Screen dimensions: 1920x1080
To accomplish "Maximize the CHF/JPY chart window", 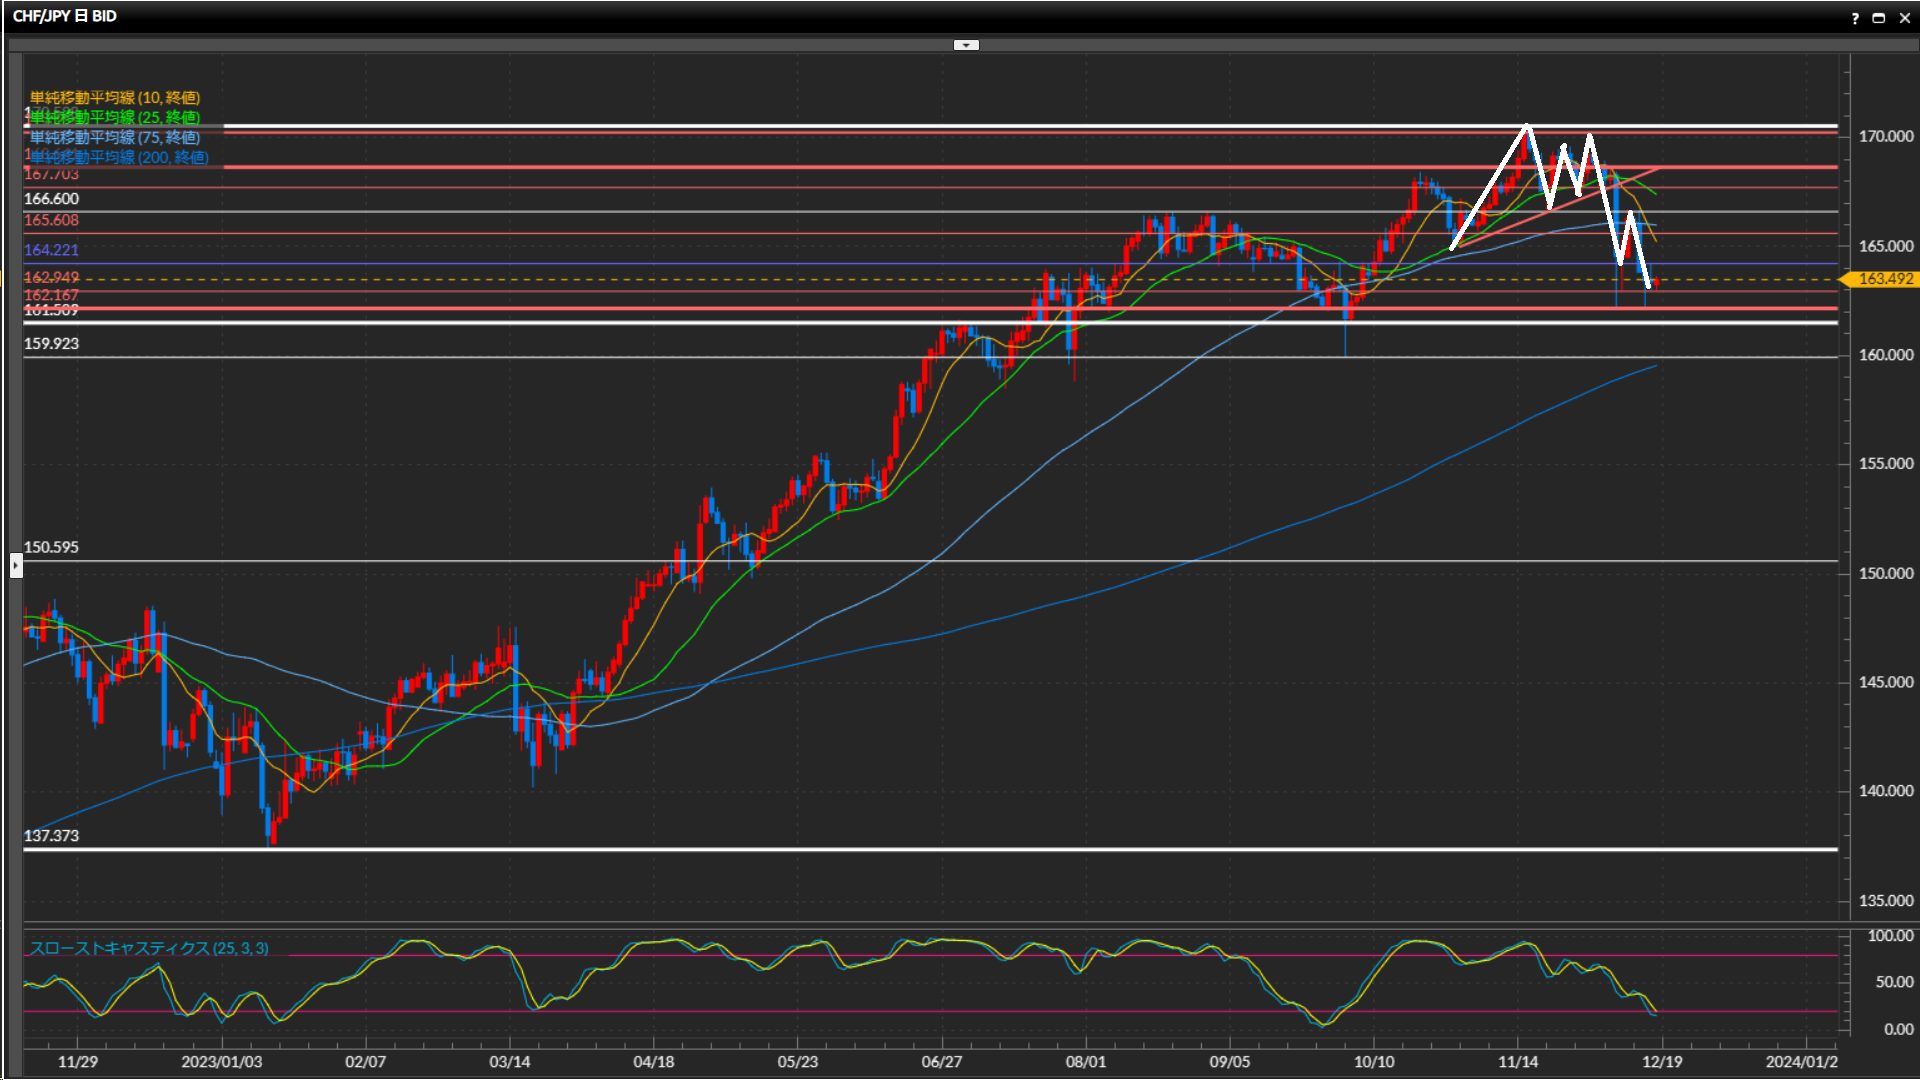I will click(x=1878, y=17).
